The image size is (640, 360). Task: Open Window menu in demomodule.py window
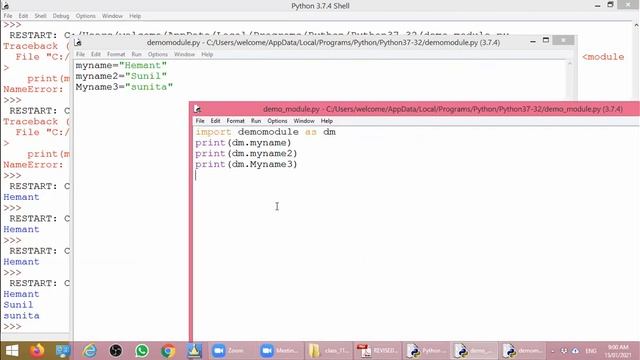pos(184,54)
